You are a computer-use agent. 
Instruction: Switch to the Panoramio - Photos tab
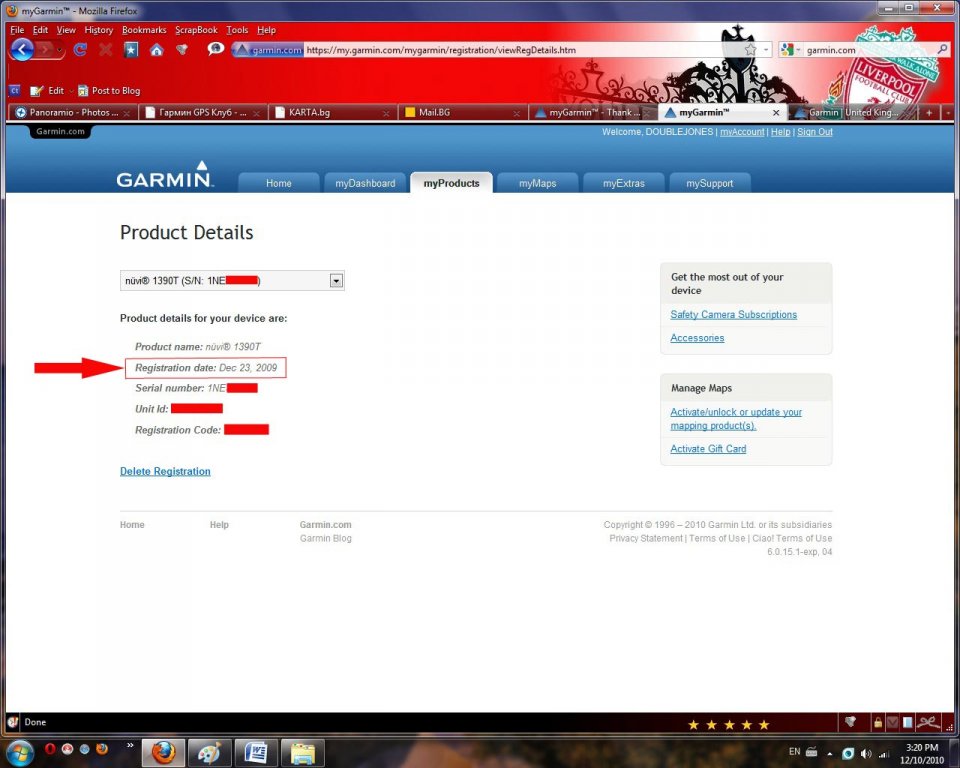tap(73, 113)
